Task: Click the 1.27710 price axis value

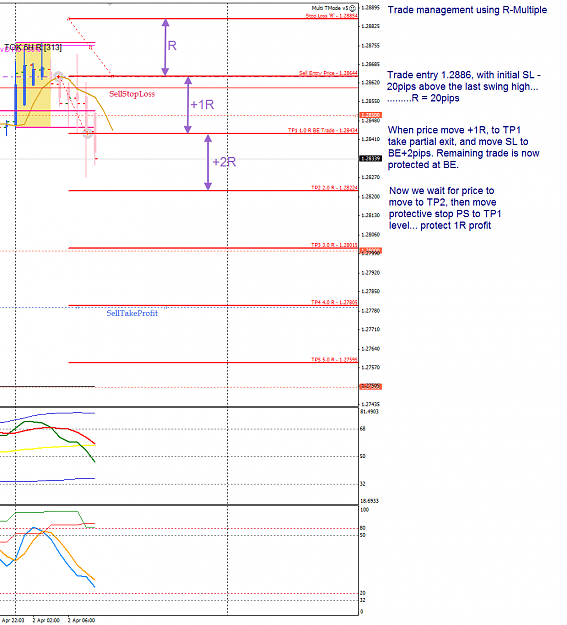Action: click(x=370, y=330)
